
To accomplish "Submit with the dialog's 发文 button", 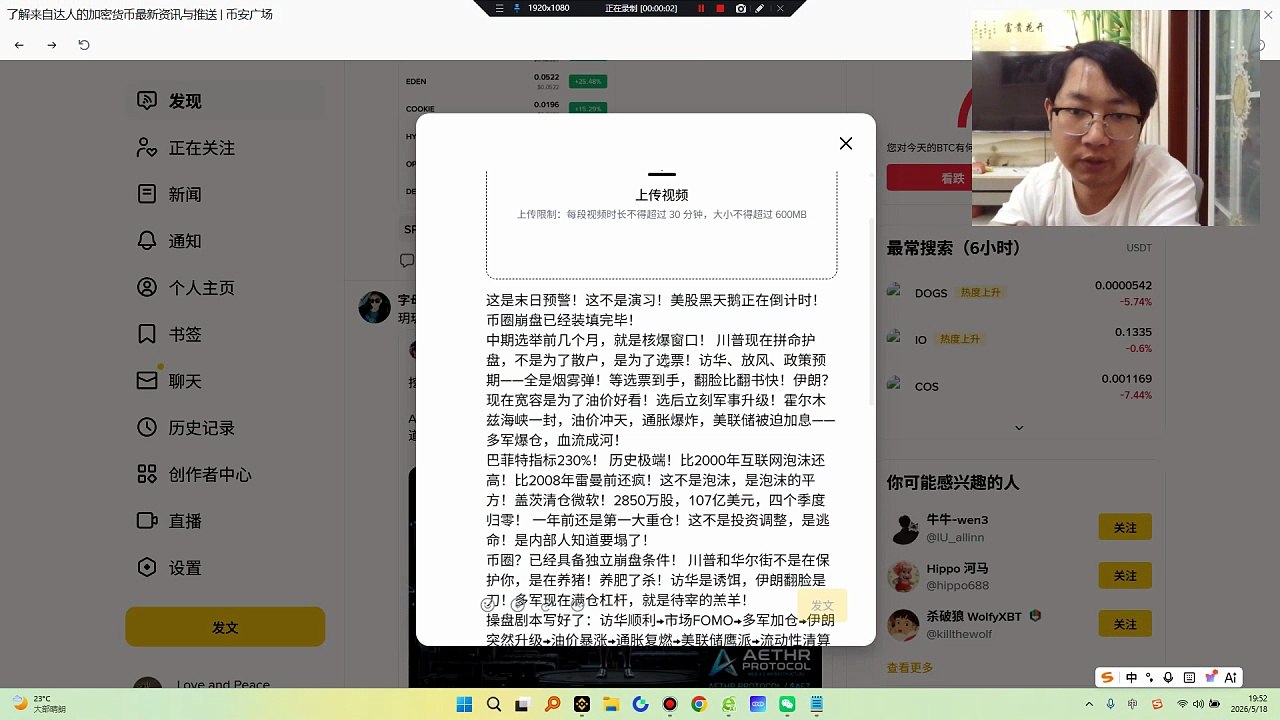I will (x=822, y=605).
